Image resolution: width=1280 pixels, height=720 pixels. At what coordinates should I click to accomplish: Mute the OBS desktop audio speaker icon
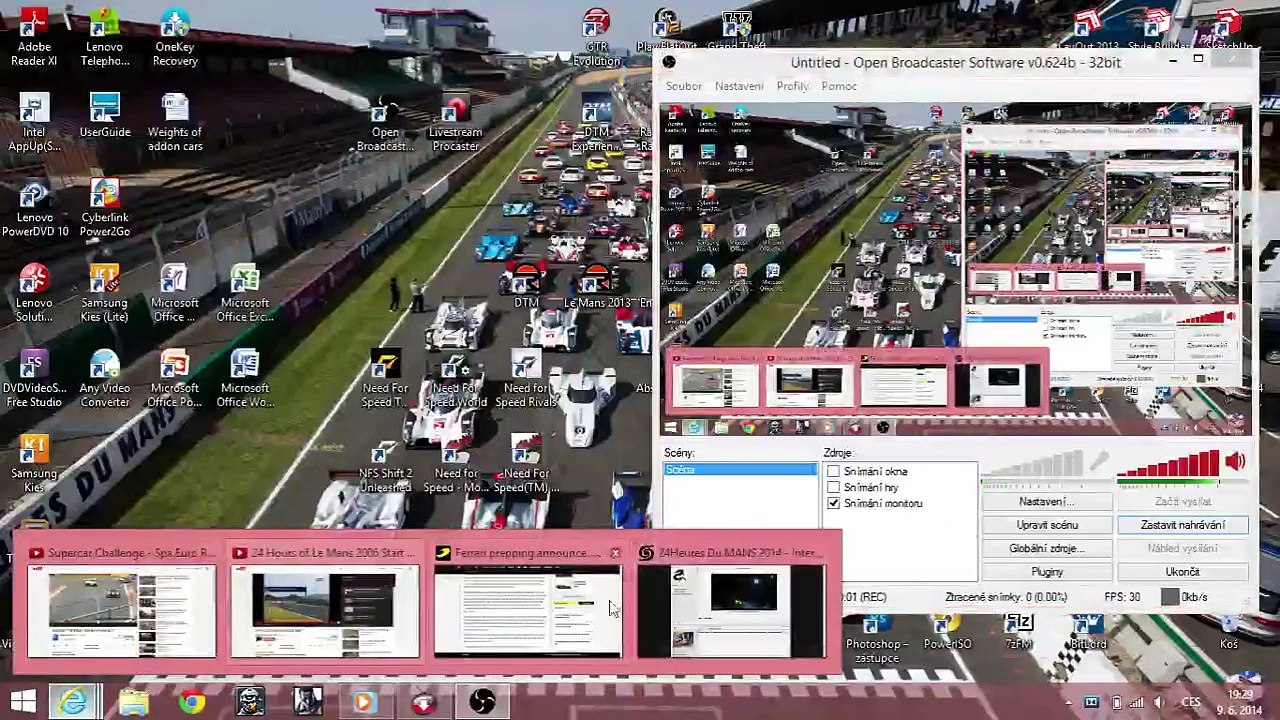click(x=1235, y=461)
